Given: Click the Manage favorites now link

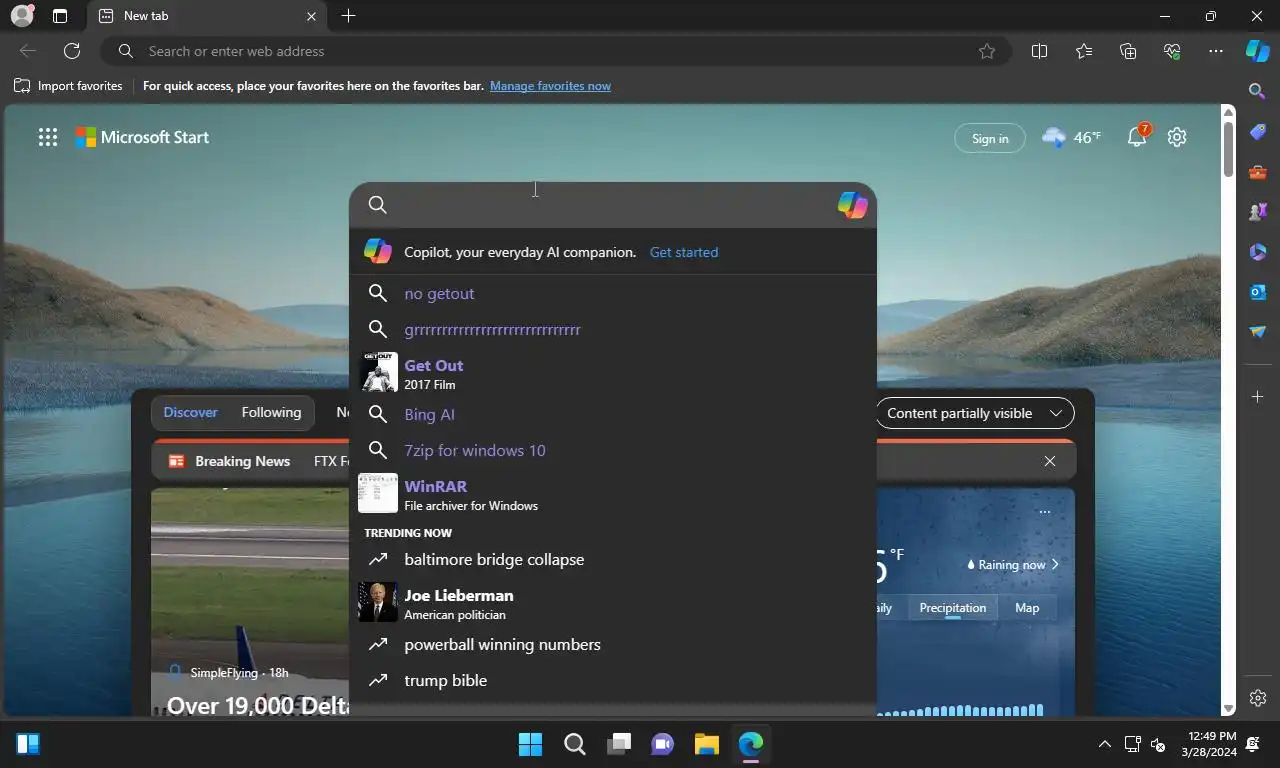Looking at the screenshot, I should 550,86.
